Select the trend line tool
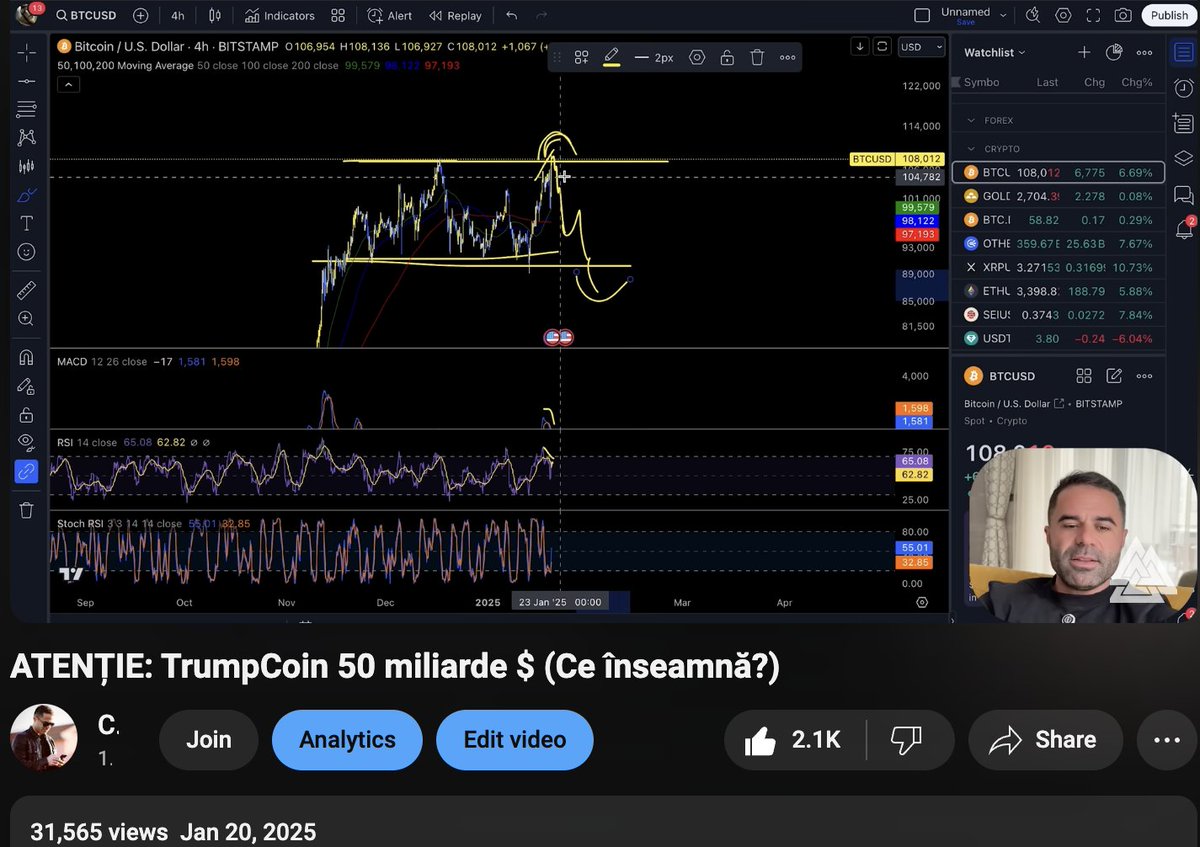This screenshot has height=847, width=1200. (26, 80)
